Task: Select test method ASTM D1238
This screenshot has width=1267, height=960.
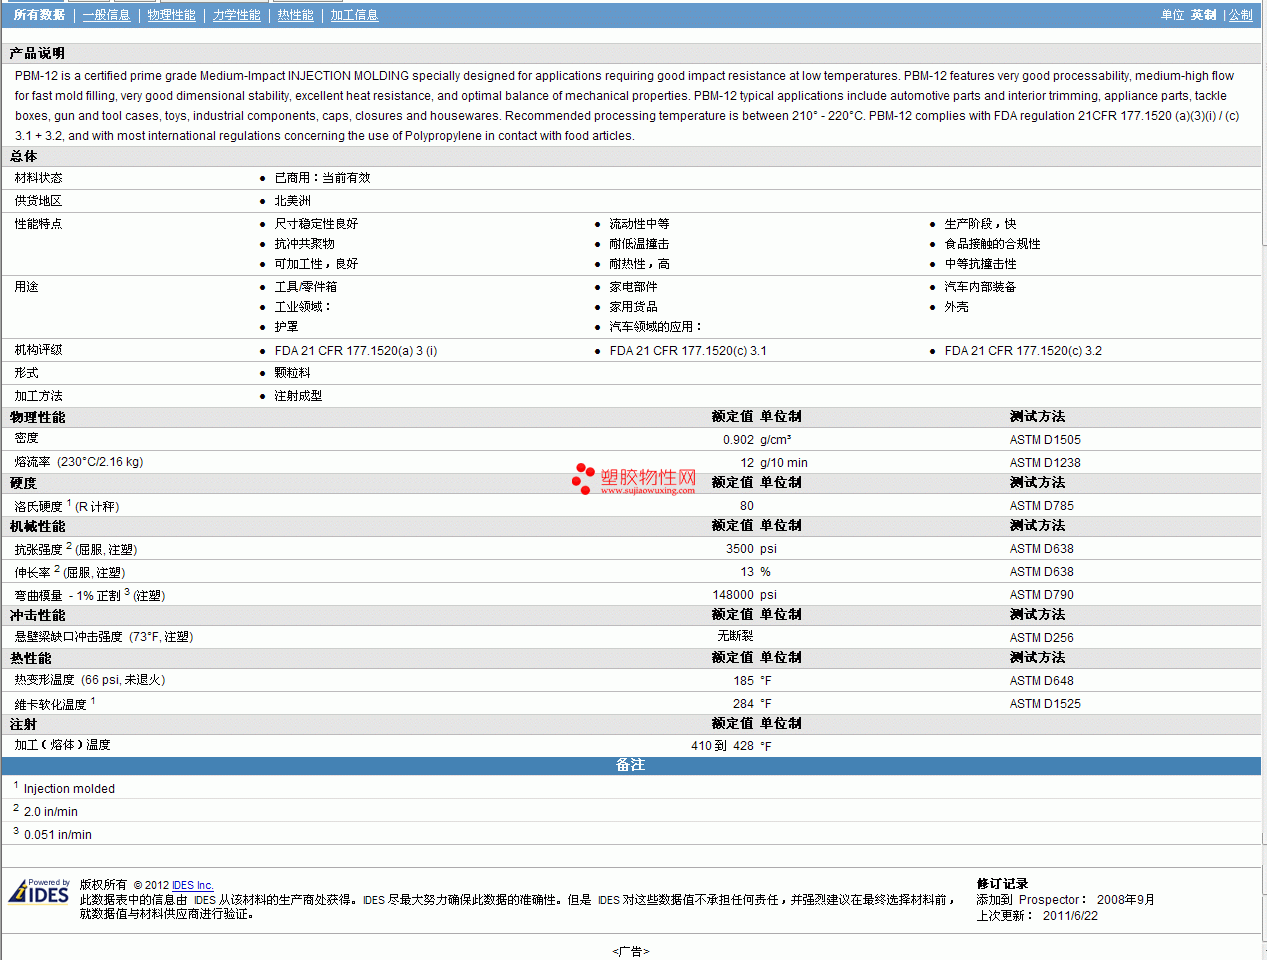Action: click(x=1045, y=463)
